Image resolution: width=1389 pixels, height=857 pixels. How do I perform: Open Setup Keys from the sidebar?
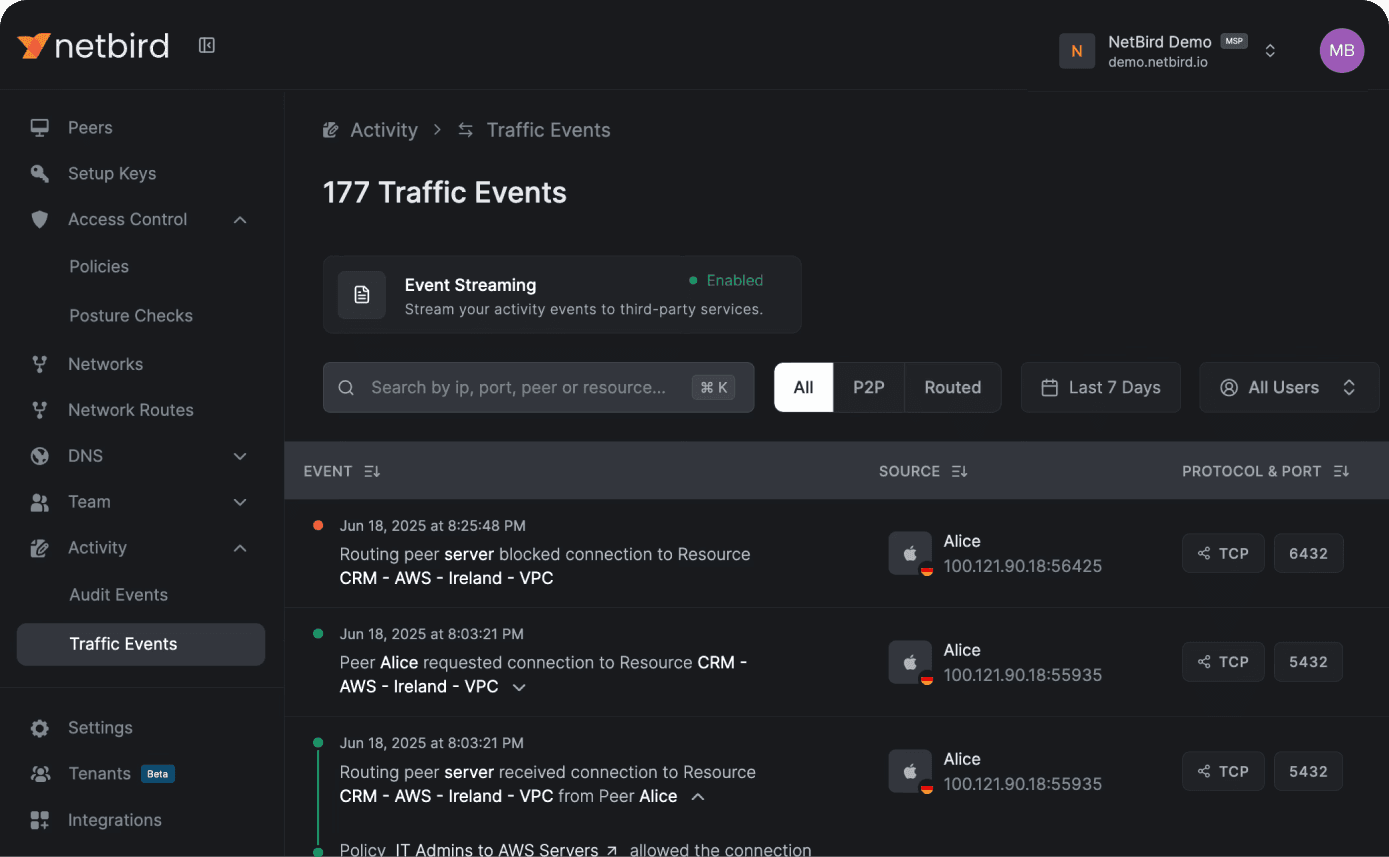point(111,173)
